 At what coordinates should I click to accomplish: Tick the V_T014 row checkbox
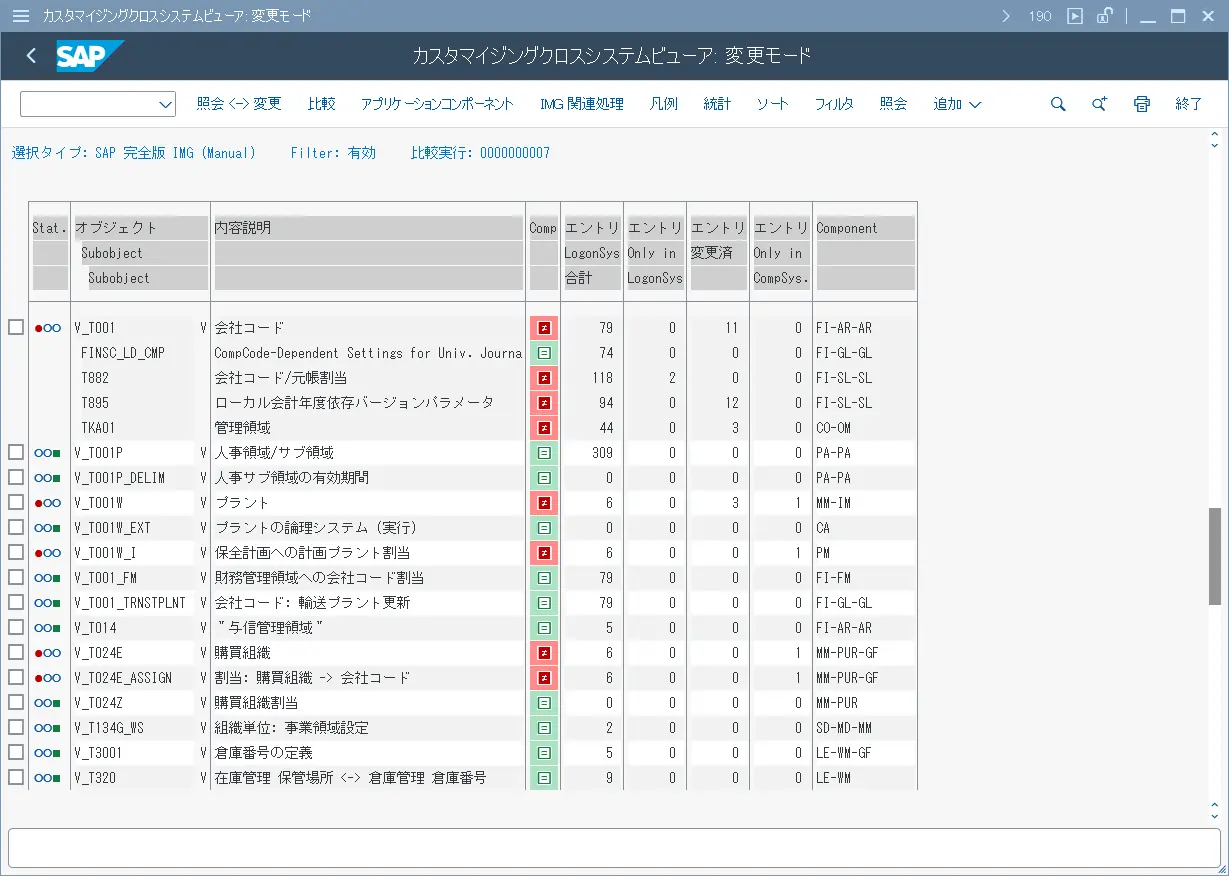(x=16, y=627)
